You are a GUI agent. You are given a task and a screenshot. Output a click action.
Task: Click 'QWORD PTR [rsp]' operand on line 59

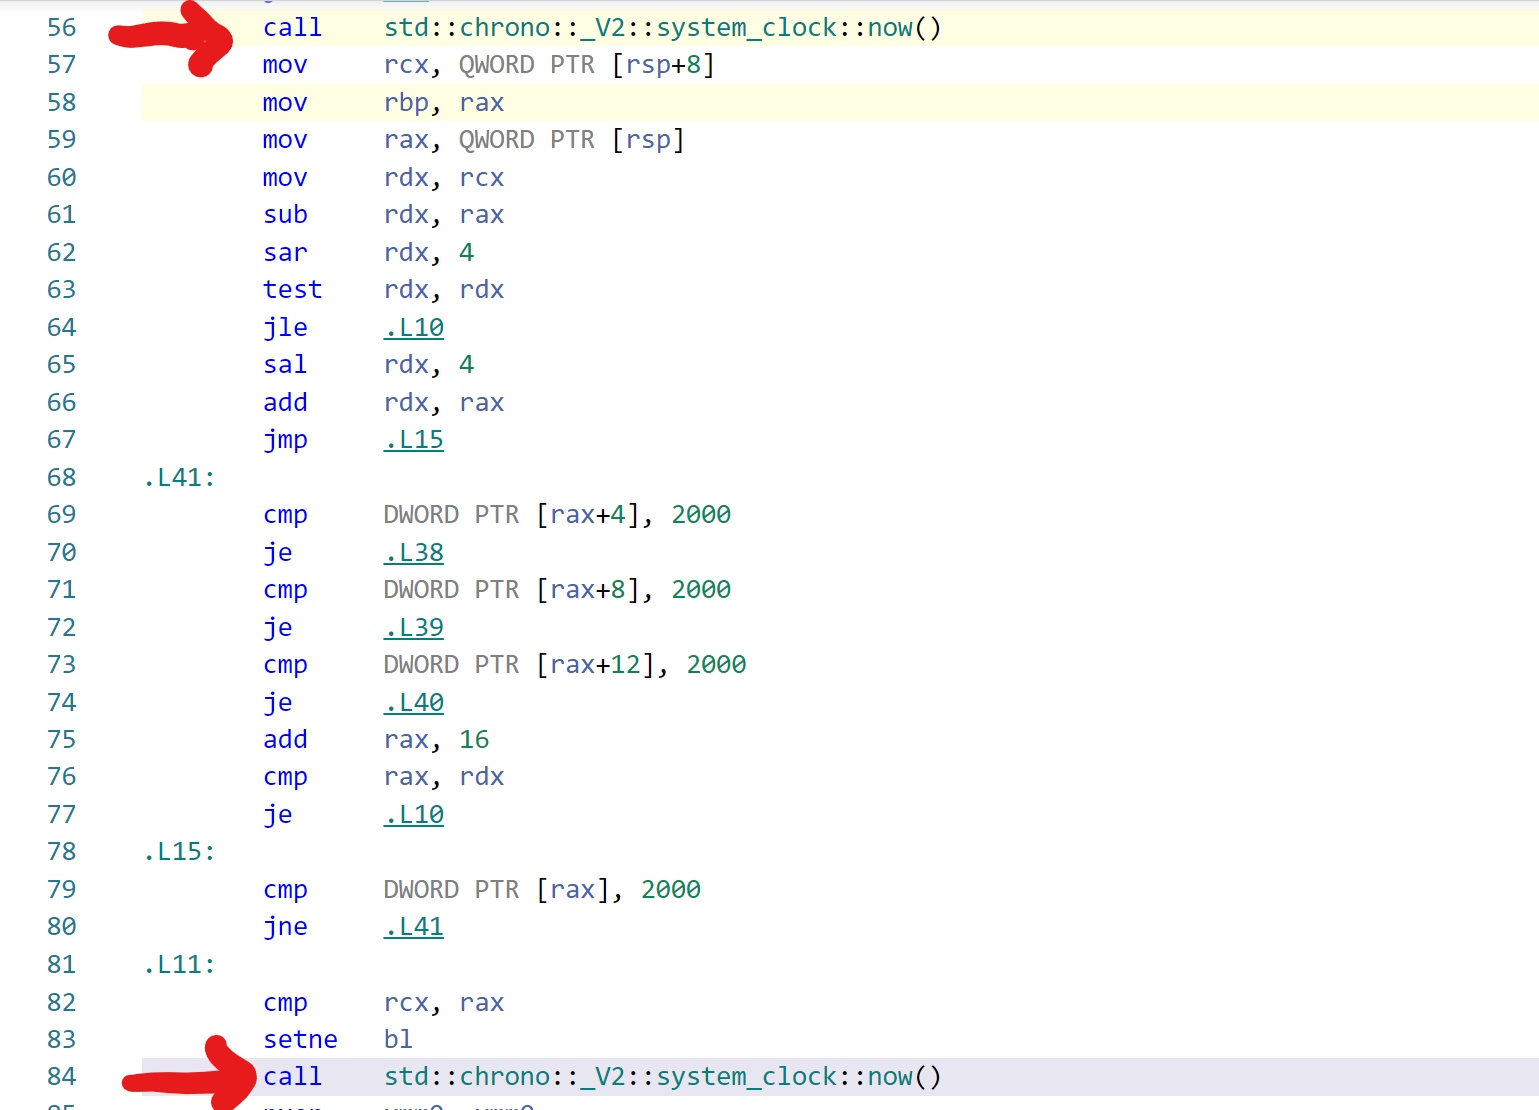572,140
